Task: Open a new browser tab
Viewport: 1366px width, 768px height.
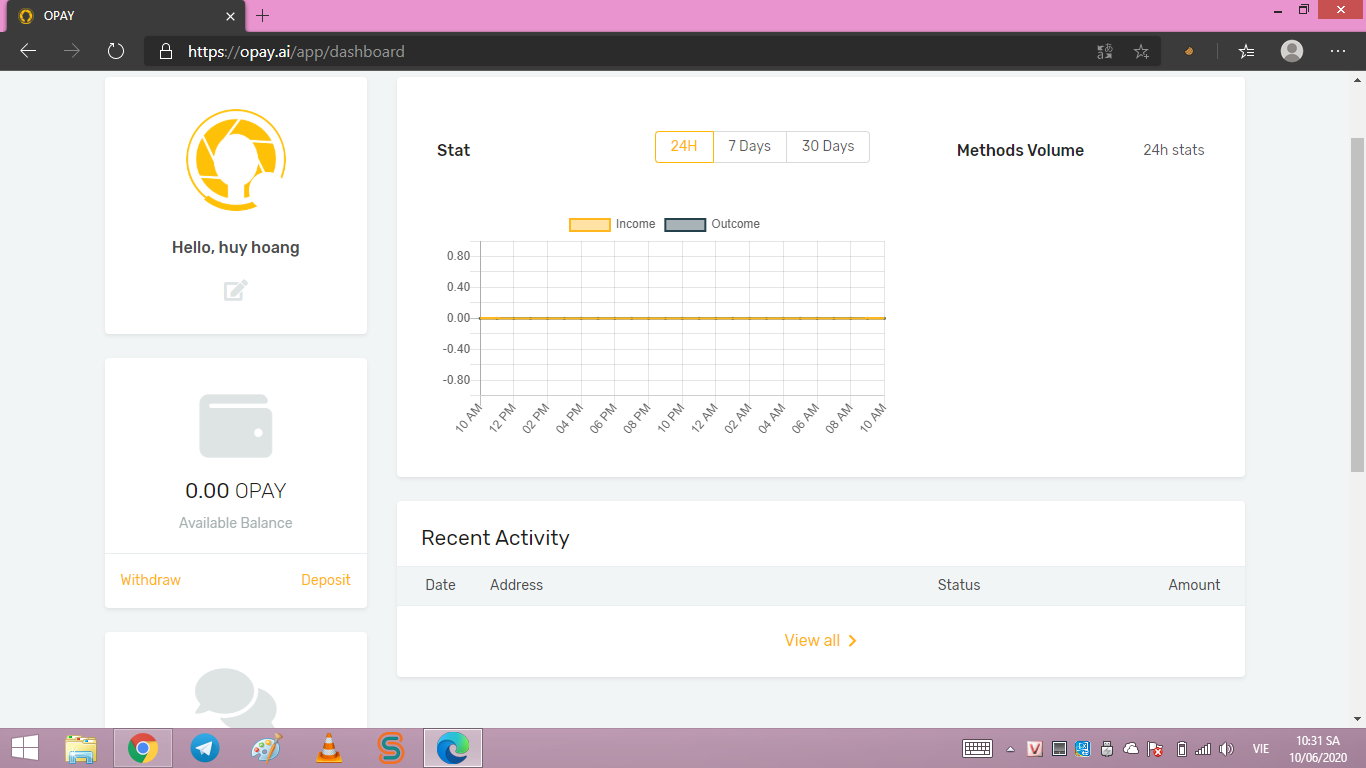Action: pyautogui.click(x=263, y=16)
